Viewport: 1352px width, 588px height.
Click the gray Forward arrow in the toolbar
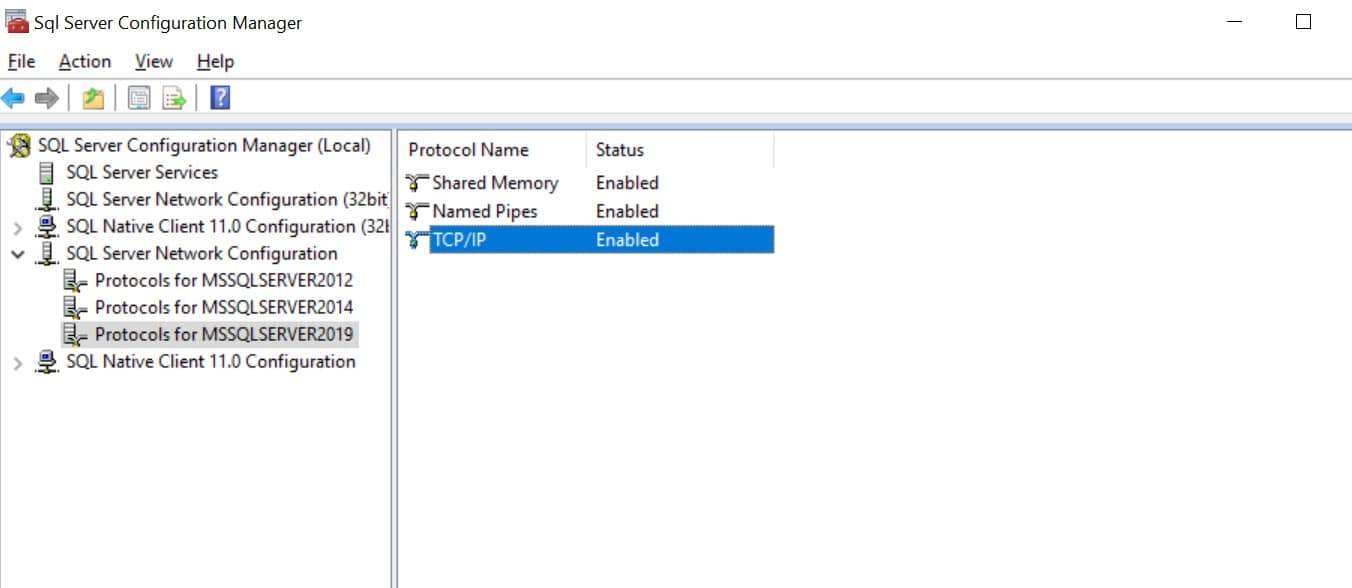46,98
